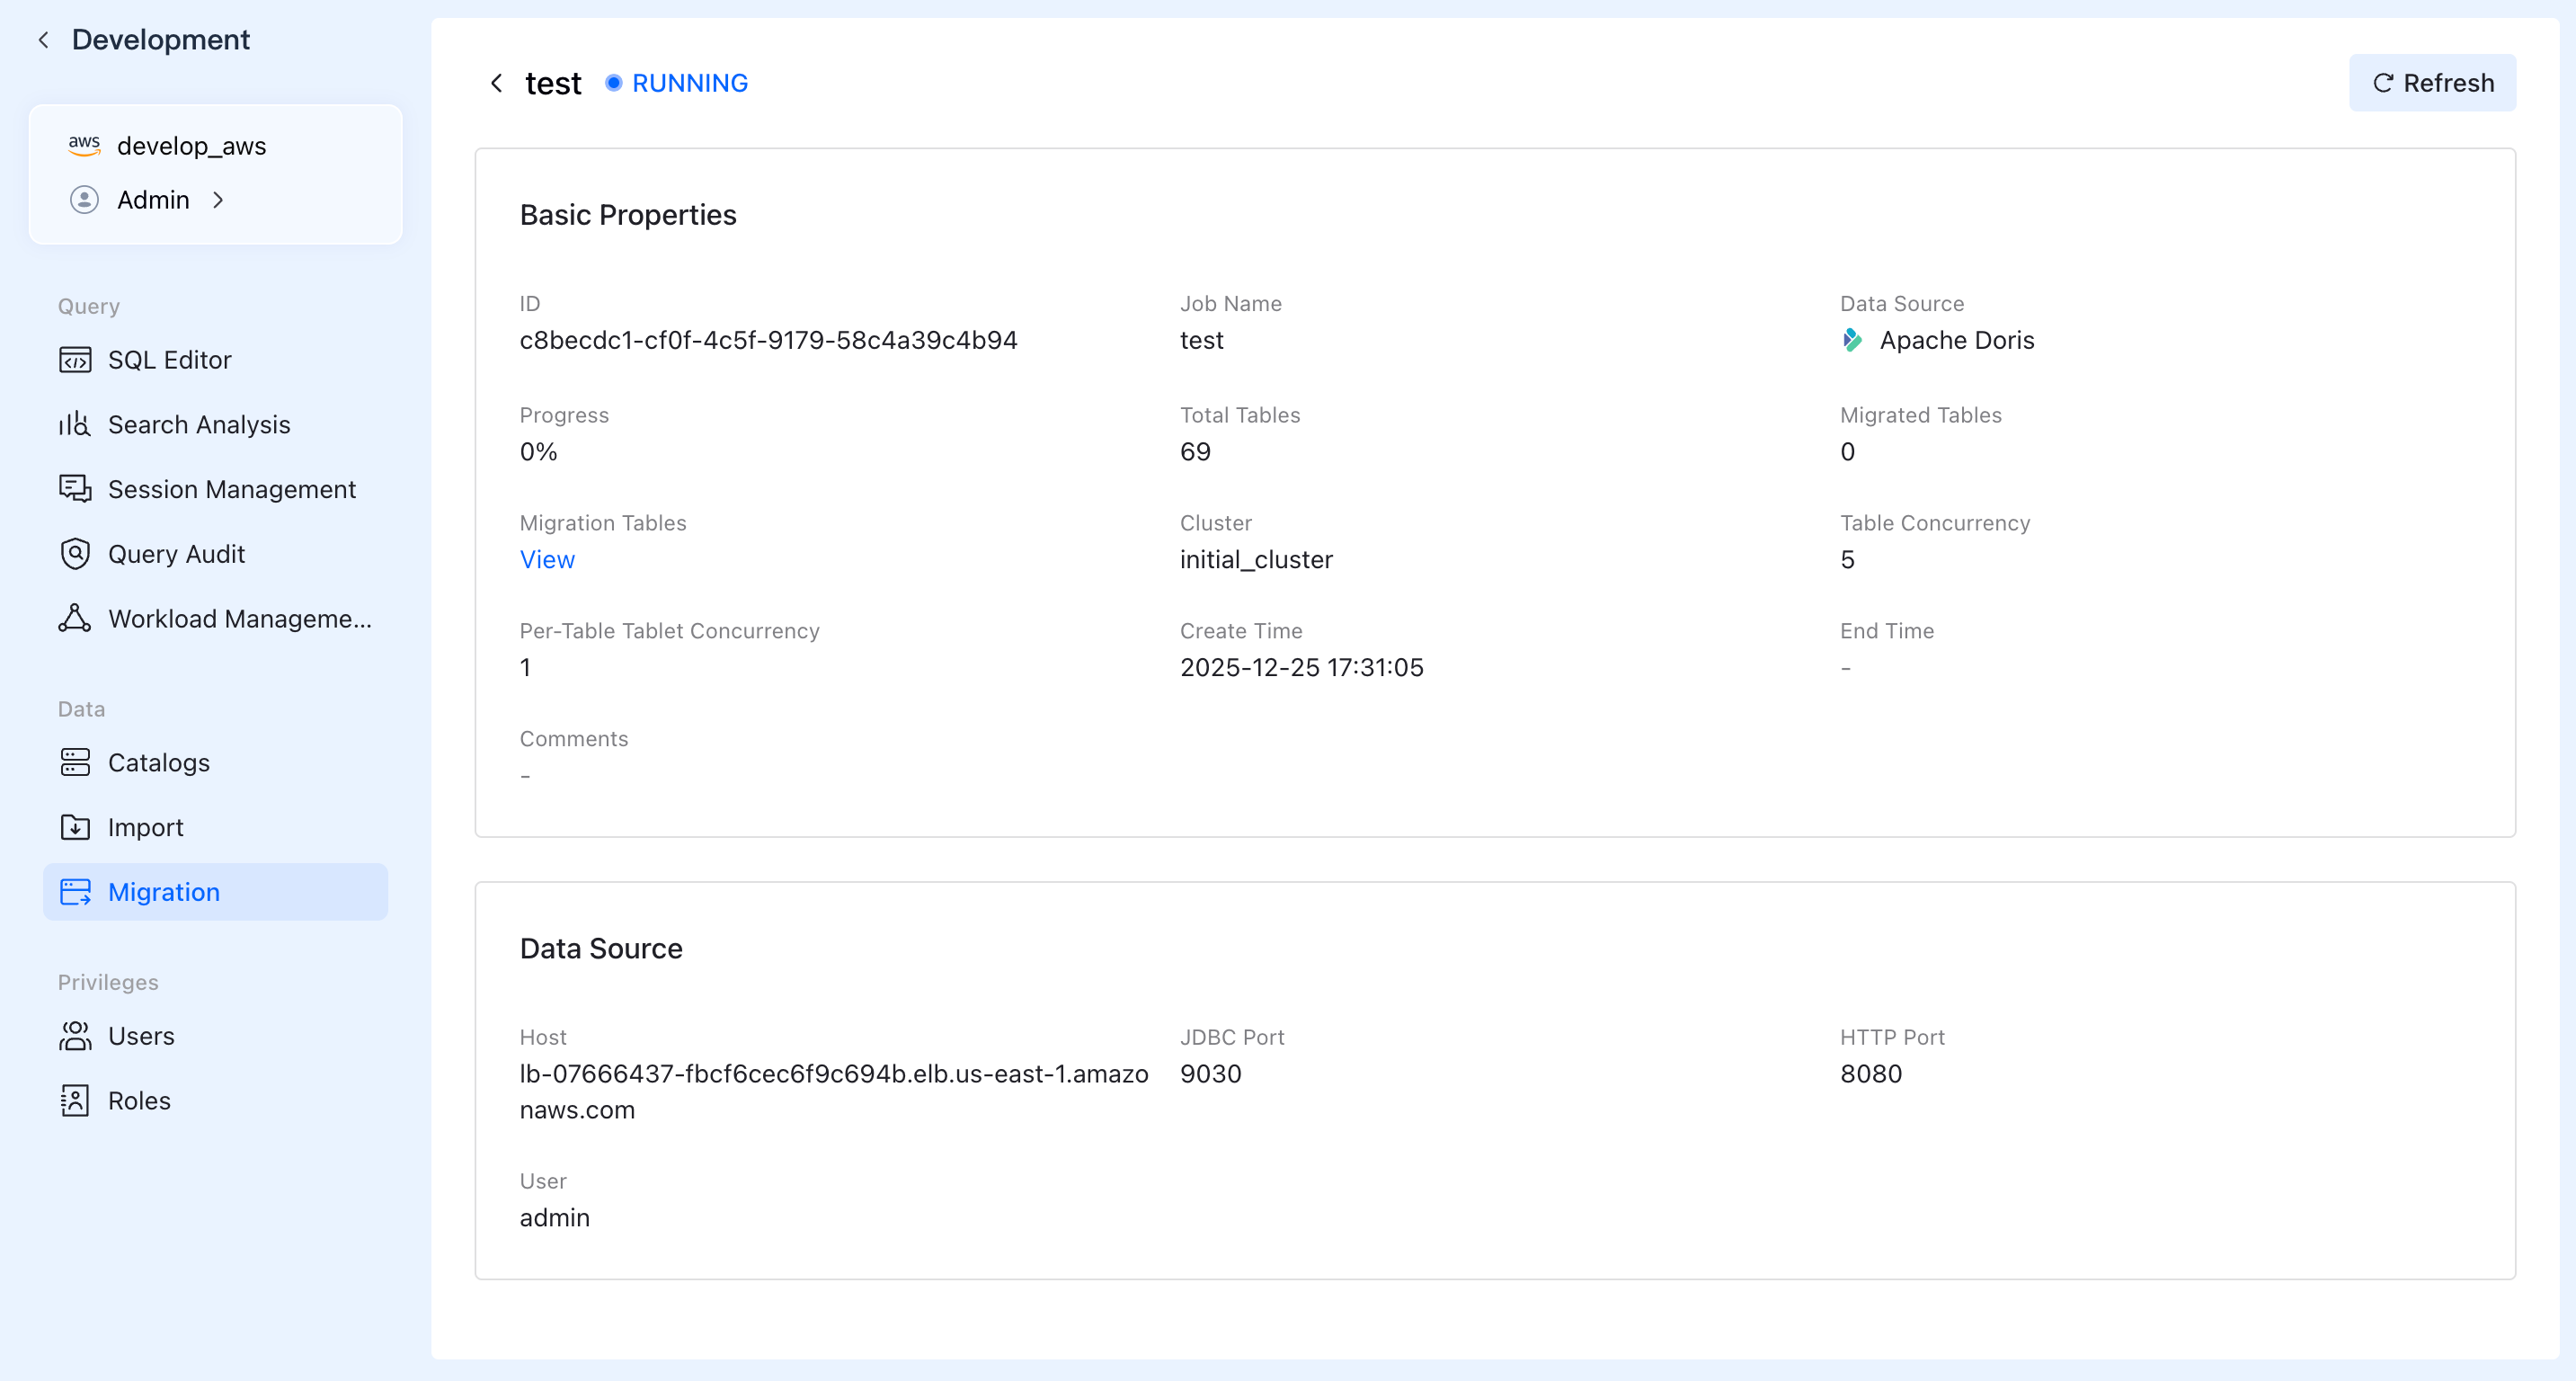The image size is (2576, 1381).
Task: Click the Session Management icon
Action: click(x=75, y=489)
